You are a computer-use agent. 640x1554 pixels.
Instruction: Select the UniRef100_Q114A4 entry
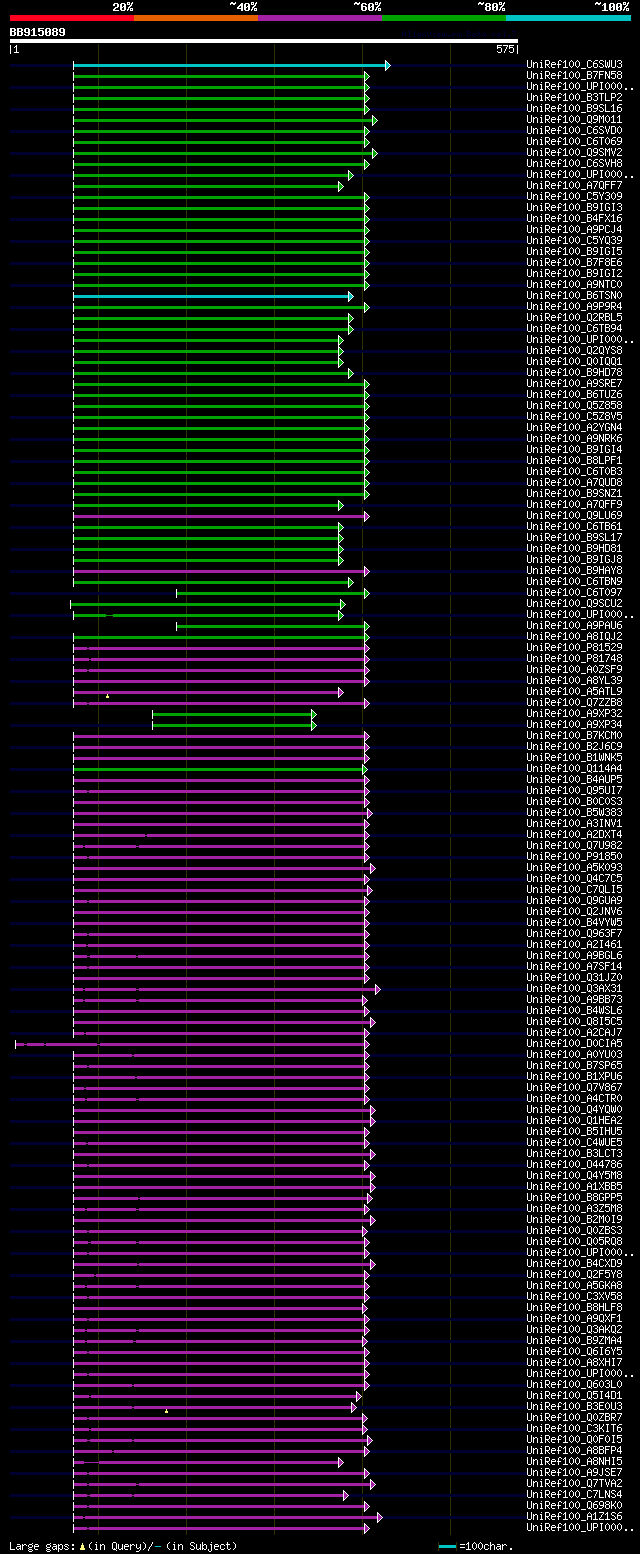(x=574, y=768)
